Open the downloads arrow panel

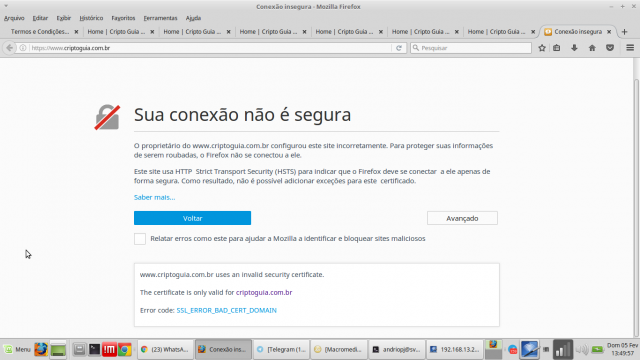(574, 48)
